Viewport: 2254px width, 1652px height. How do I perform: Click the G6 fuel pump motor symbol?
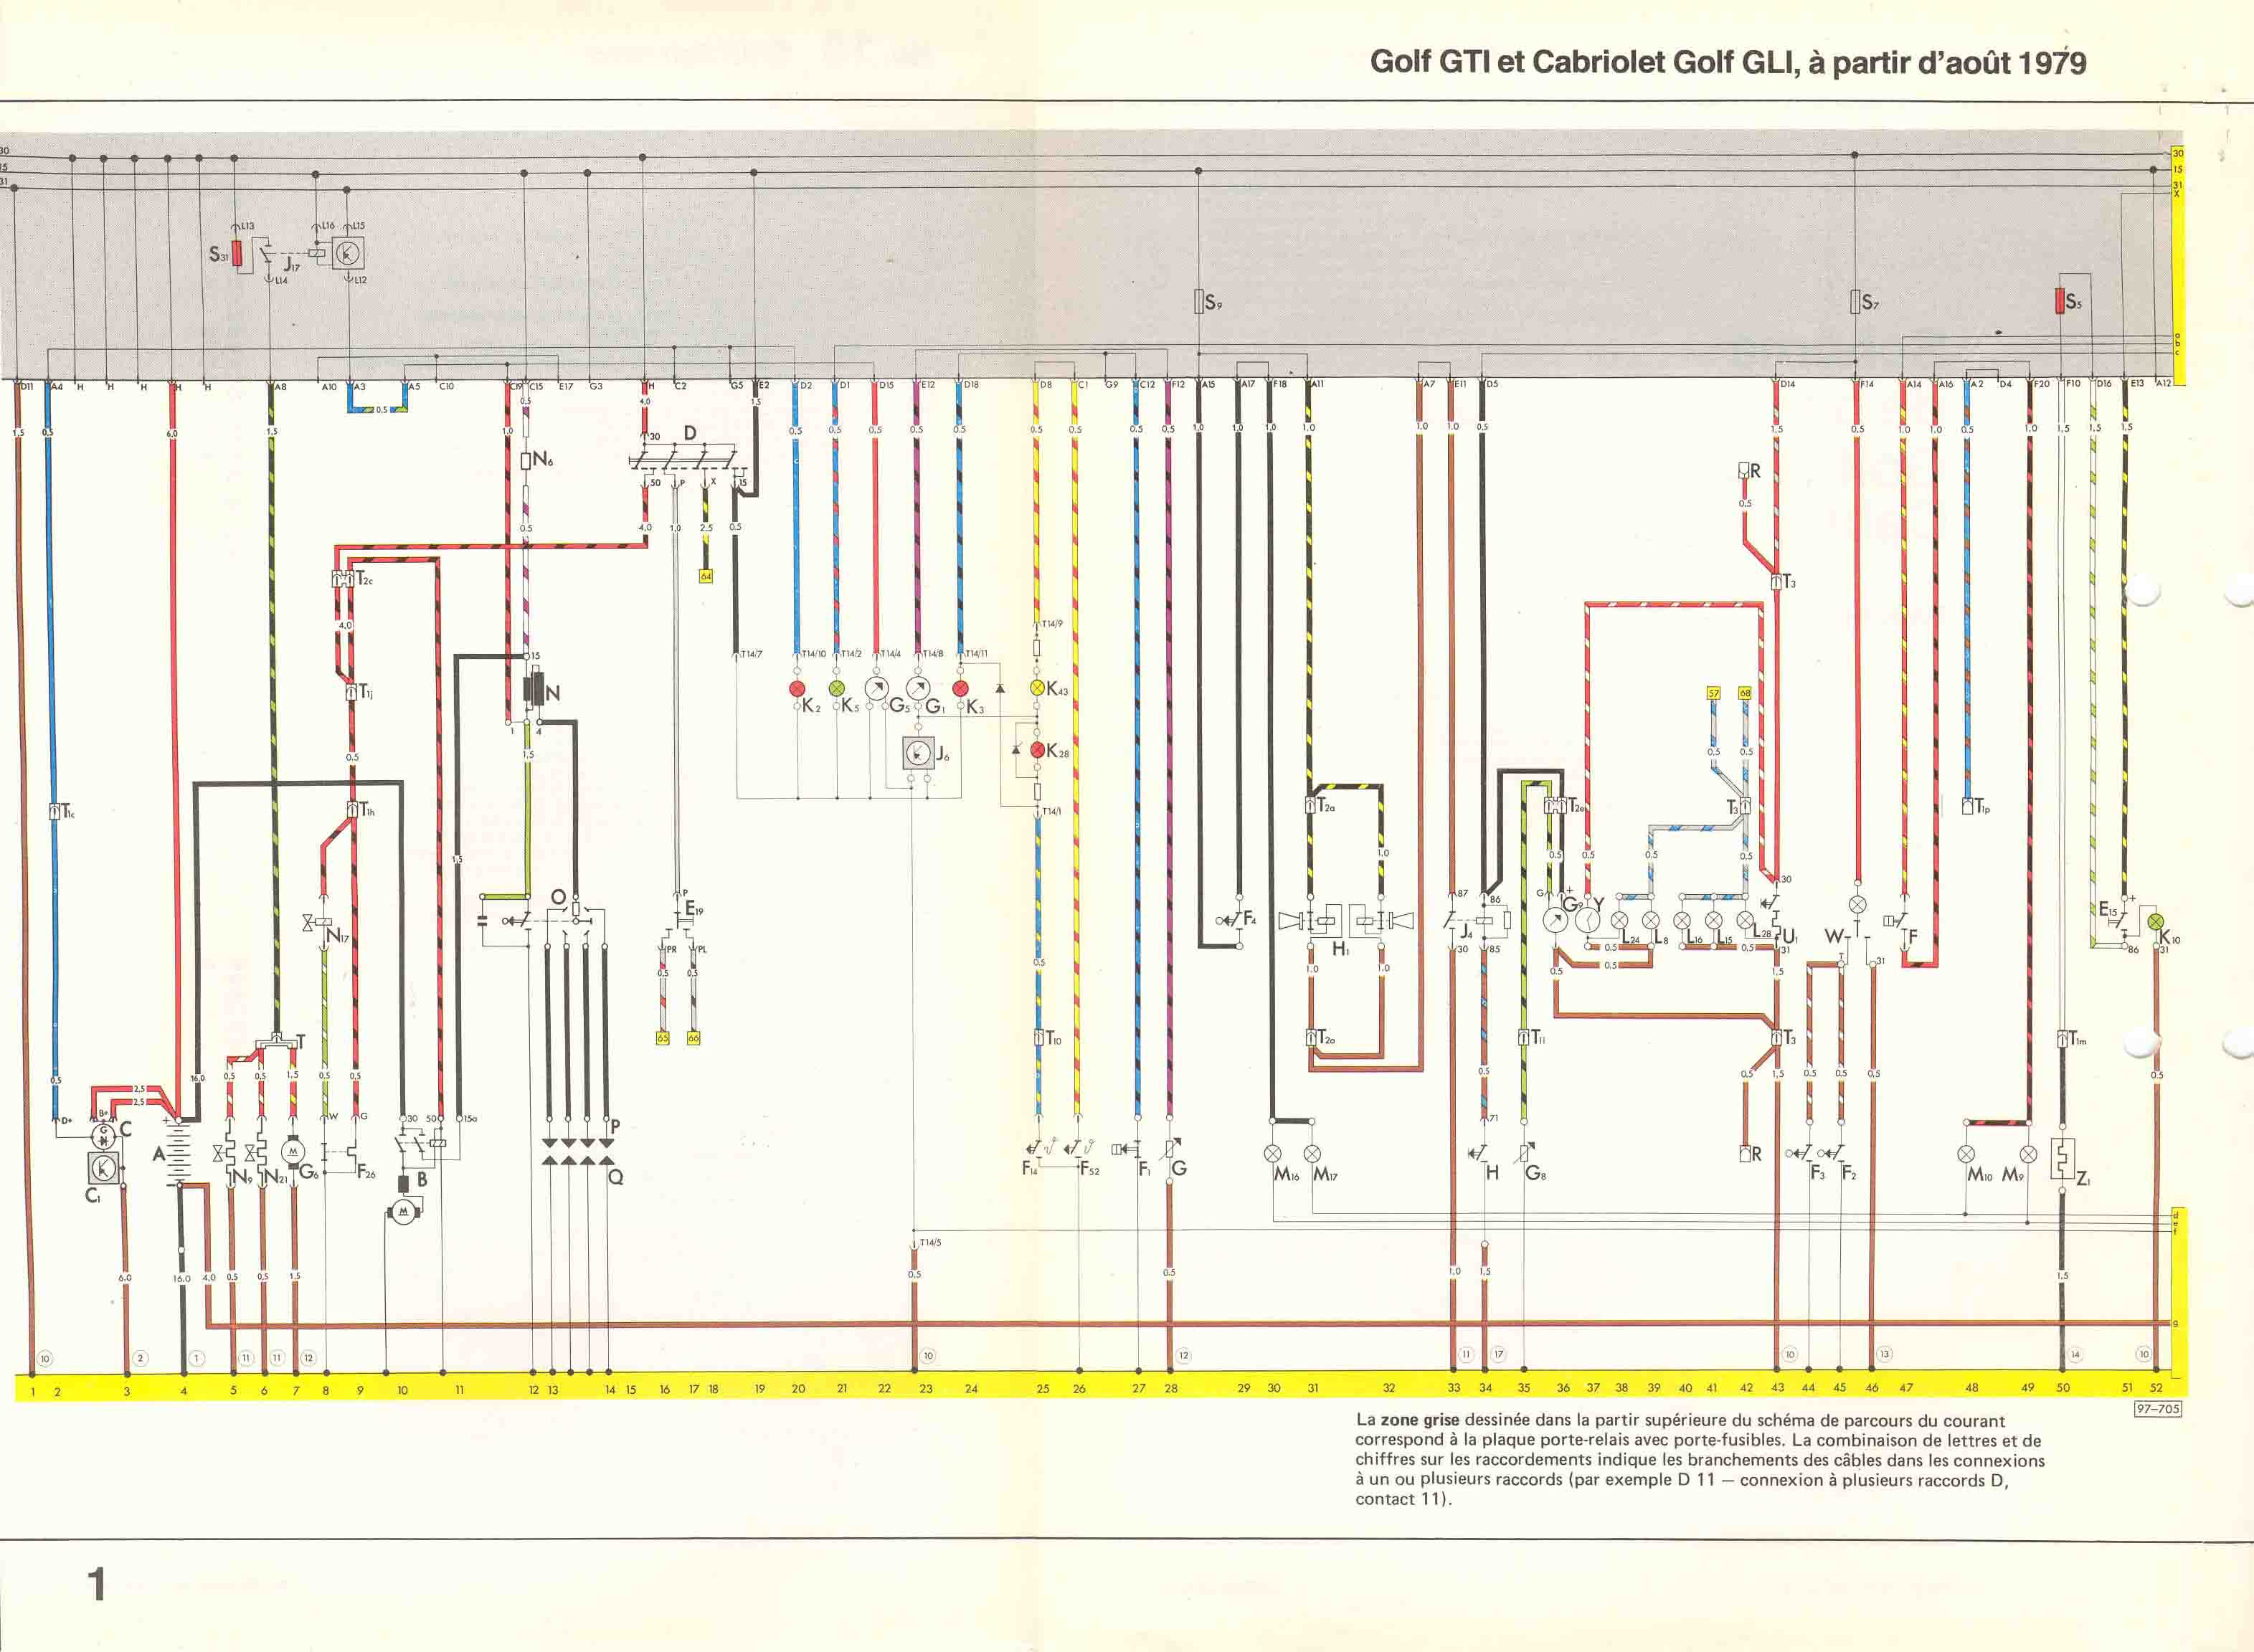coord(294,1152)
